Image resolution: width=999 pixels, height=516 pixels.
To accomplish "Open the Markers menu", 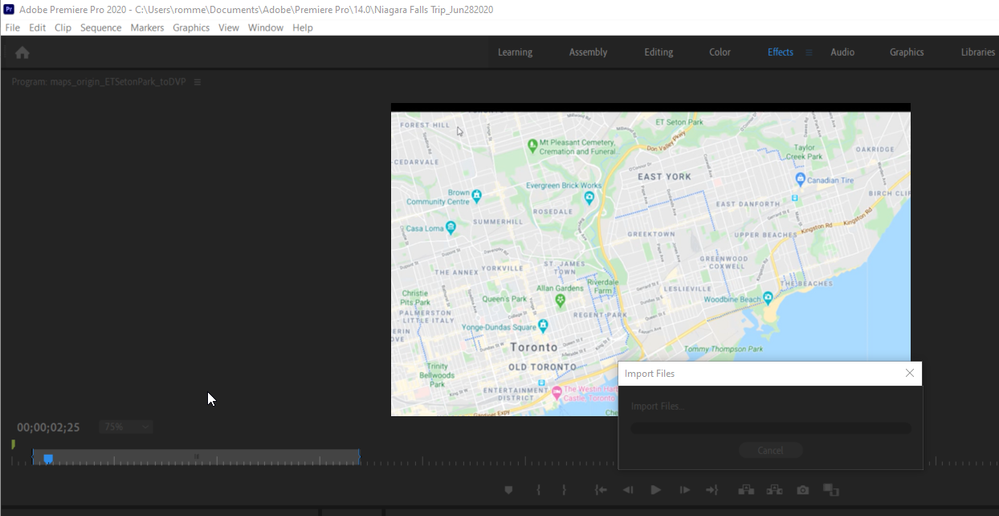I will 147,27.
